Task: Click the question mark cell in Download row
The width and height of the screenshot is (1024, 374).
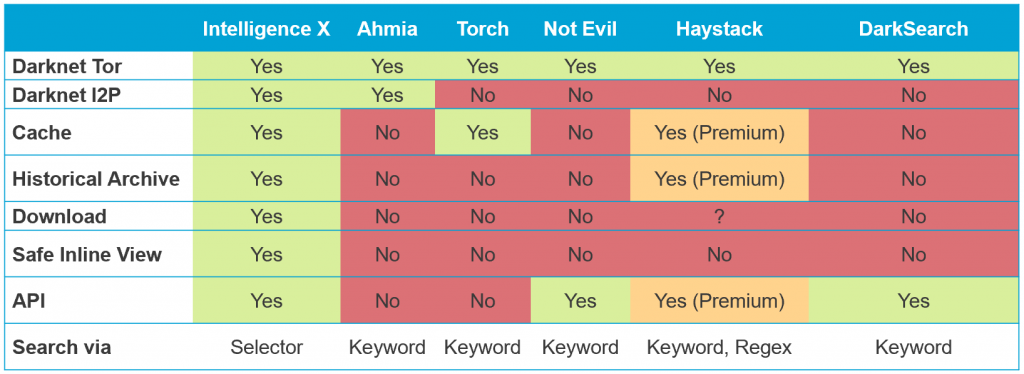Action: pos(719,217)
